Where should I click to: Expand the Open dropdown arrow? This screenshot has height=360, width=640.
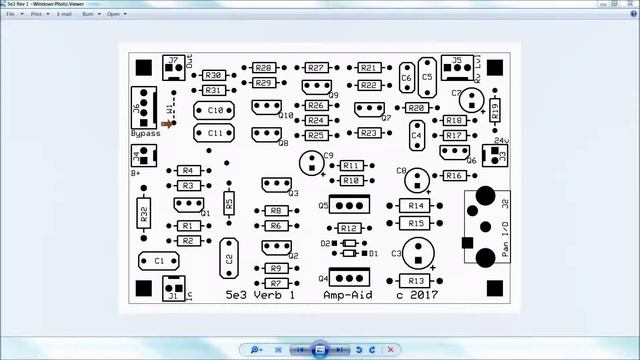(125, 14)
